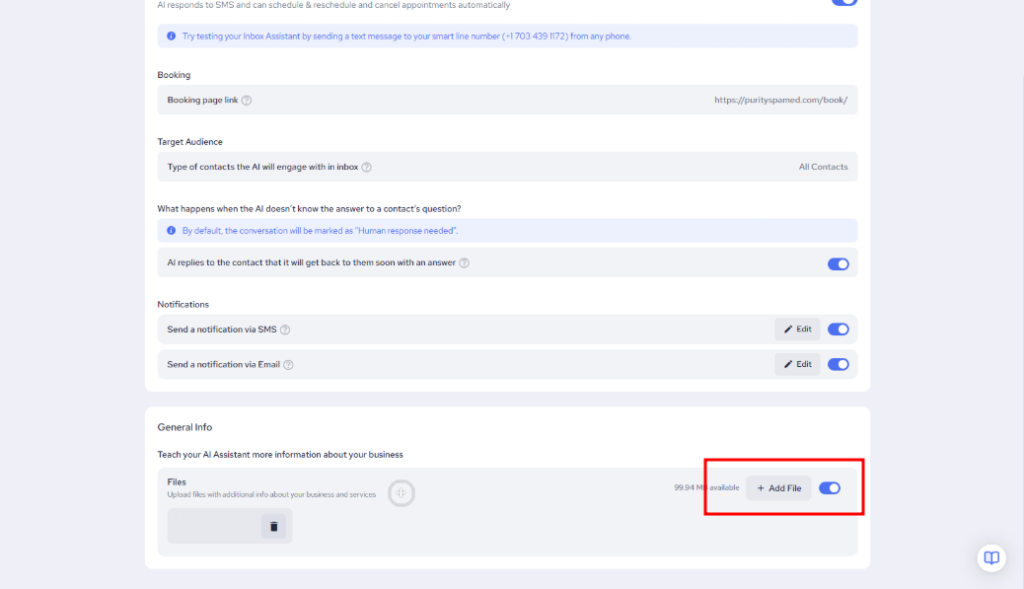Click help icon next to SMS notification
This screenshot has height=589, width=1024.
pyautogui.click(x=285, y=330)
